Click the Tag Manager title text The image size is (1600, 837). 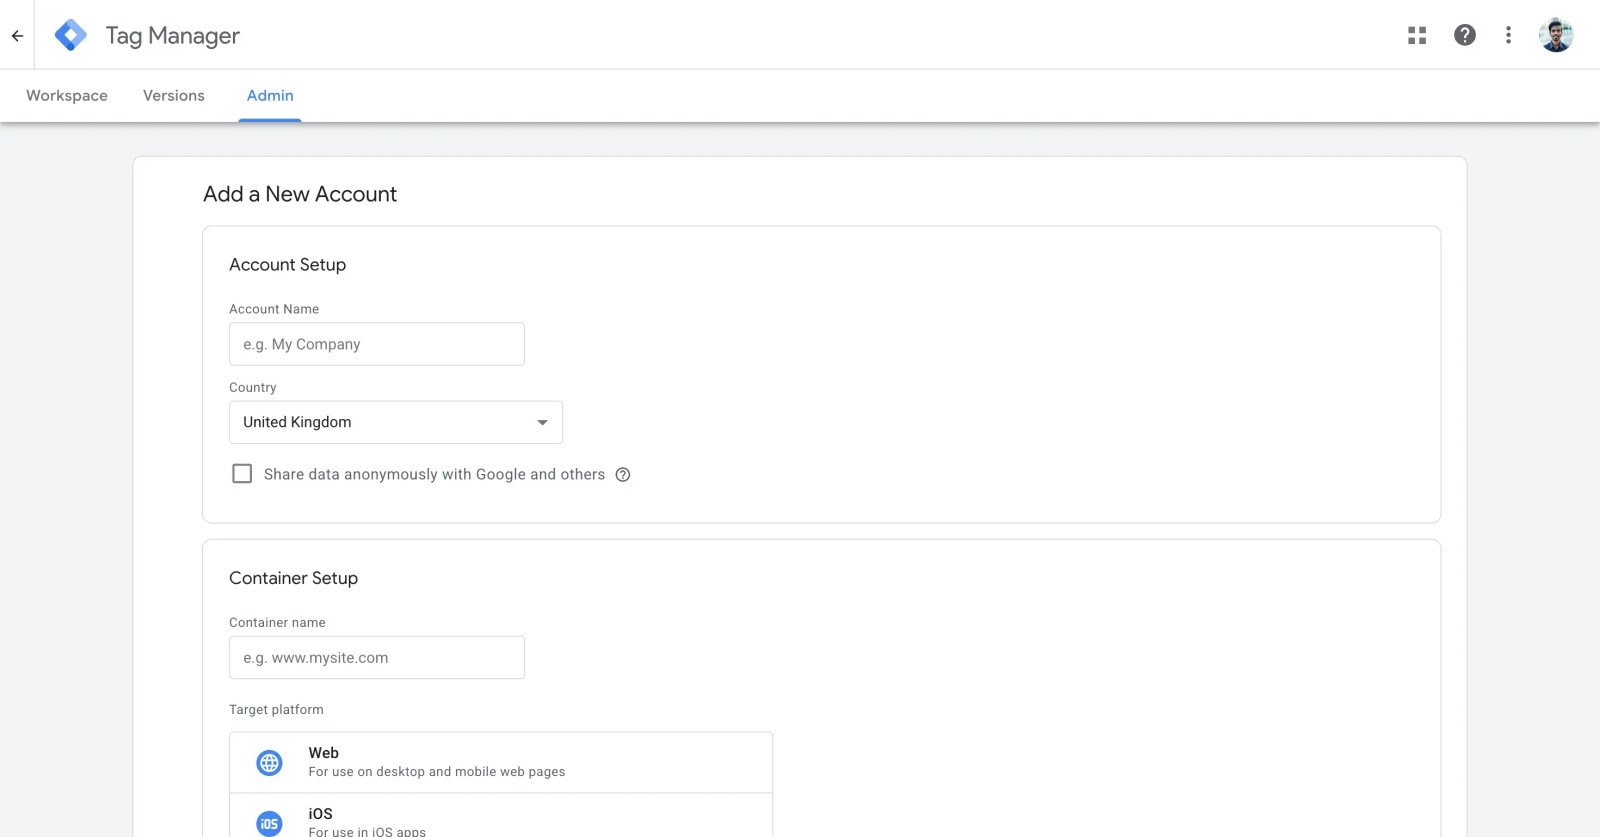pyautogui.click(x=173, y=36)
